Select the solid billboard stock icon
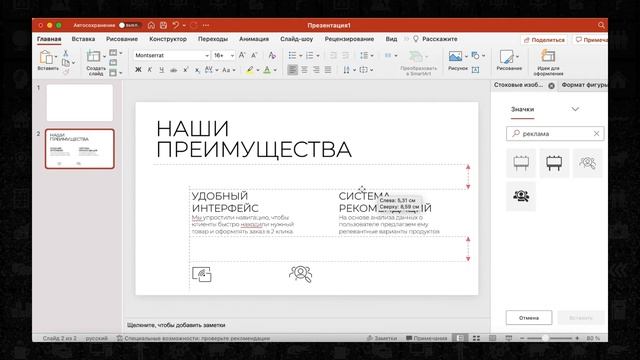Viewport: 640px width, 360px height. point(554,163)
